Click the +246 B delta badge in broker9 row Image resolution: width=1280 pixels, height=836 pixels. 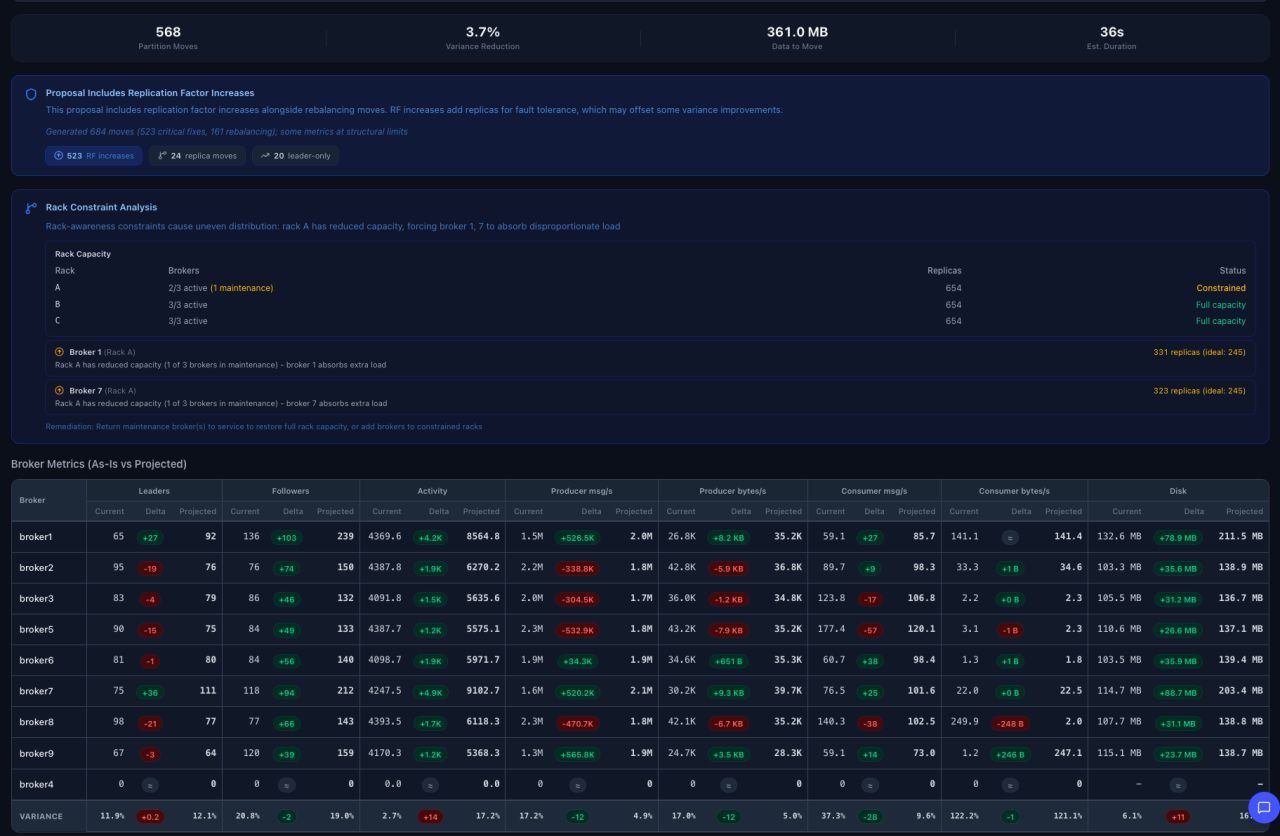[1010, 754]
